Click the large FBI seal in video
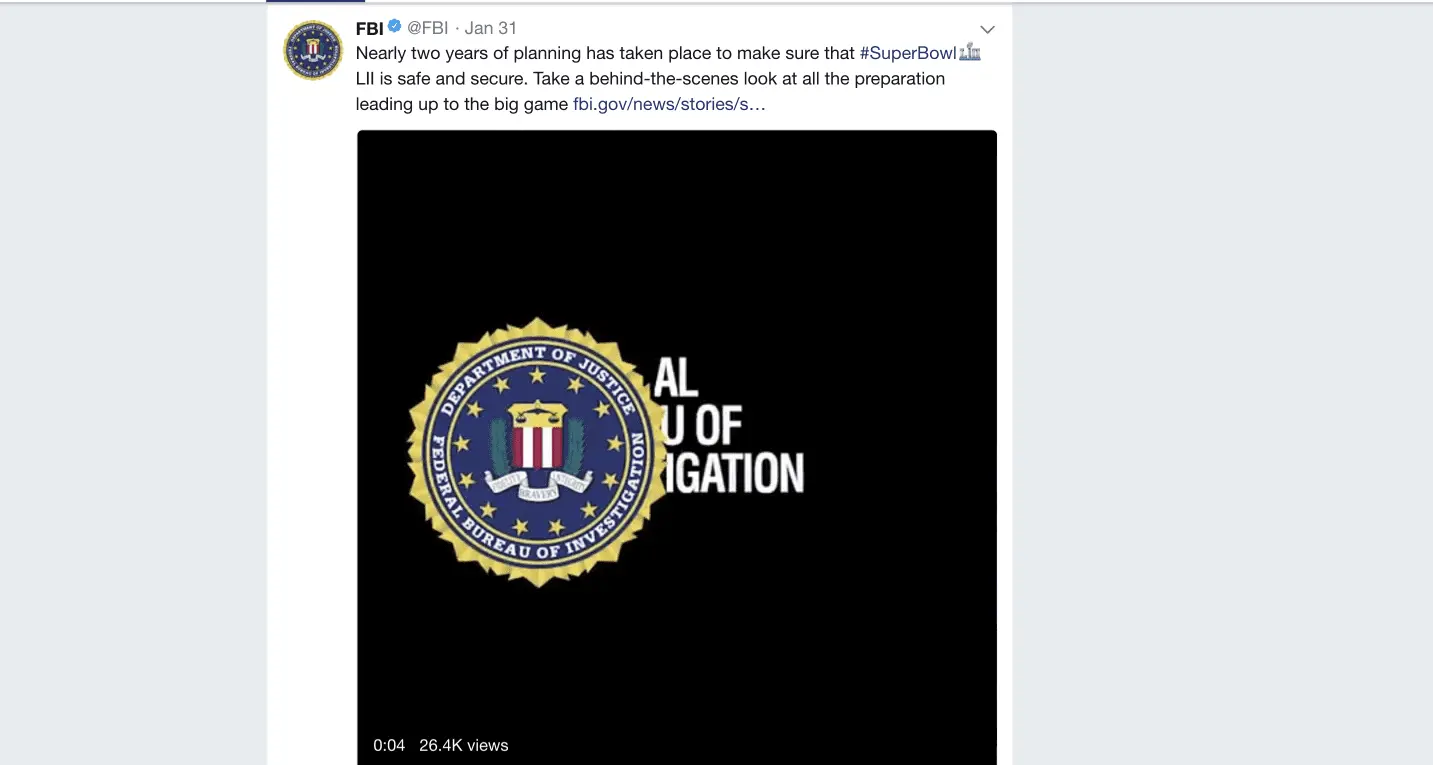The image size is (1433, 765). (x=539, y=452)
